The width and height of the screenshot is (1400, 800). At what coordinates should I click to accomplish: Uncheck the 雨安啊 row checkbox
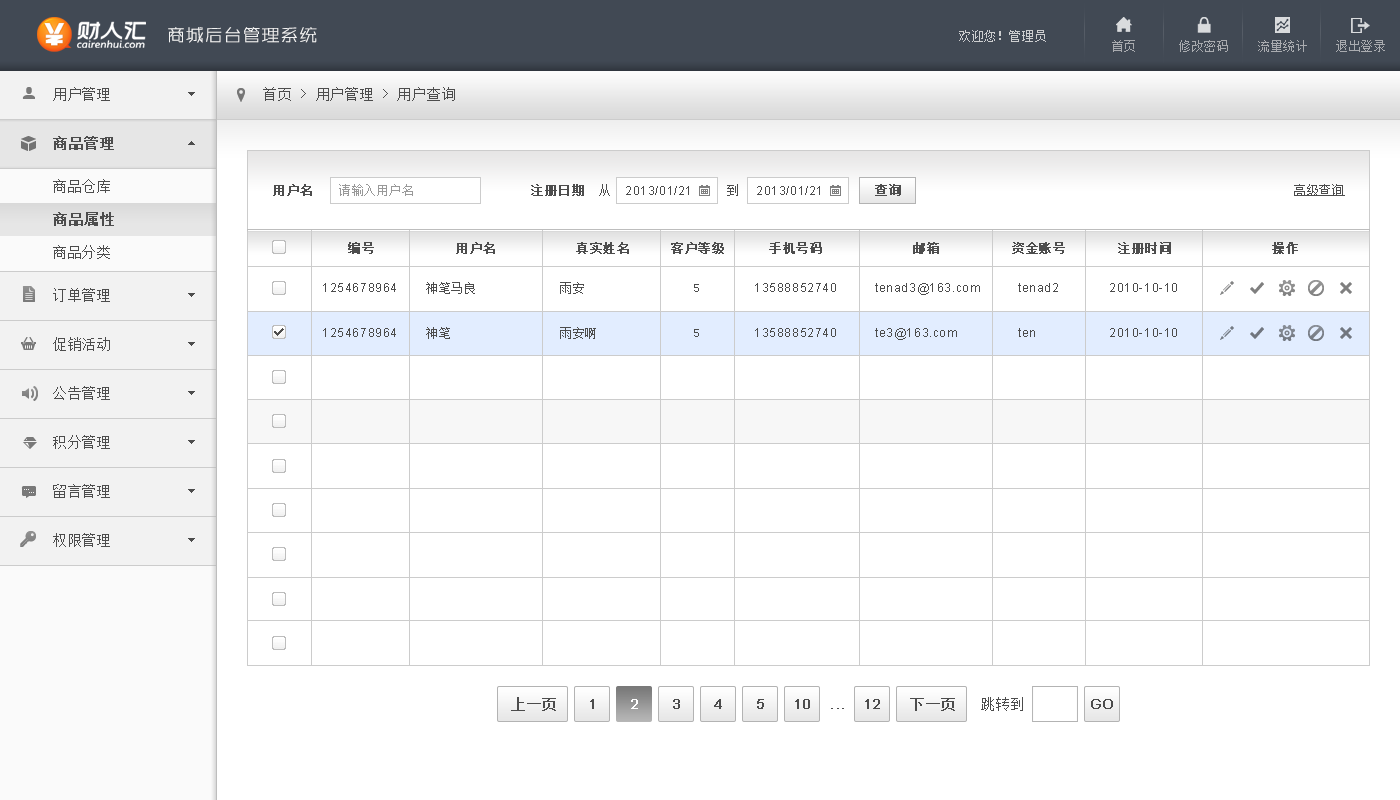point(279,332)
